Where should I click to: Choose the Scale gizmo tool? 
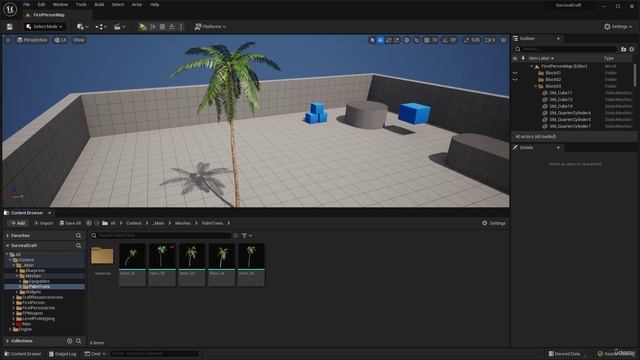click(396, 40)
